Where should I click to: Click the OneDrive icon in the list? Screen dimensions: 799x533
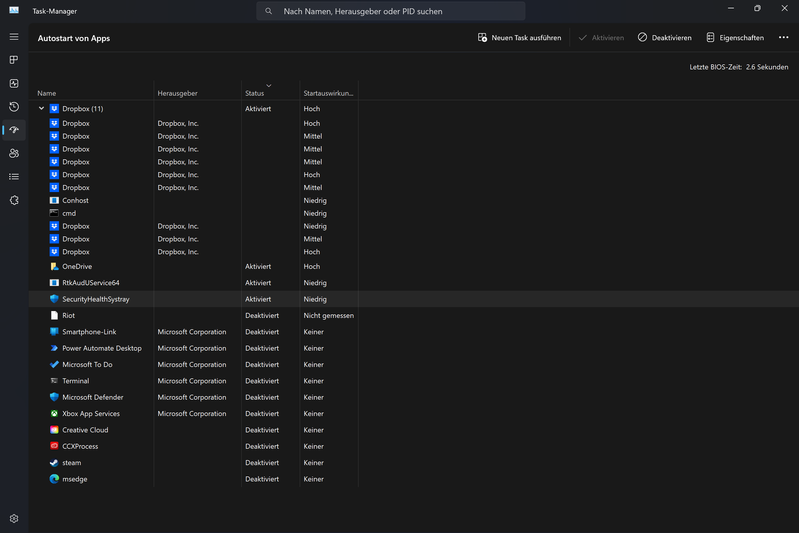(55, 267)
